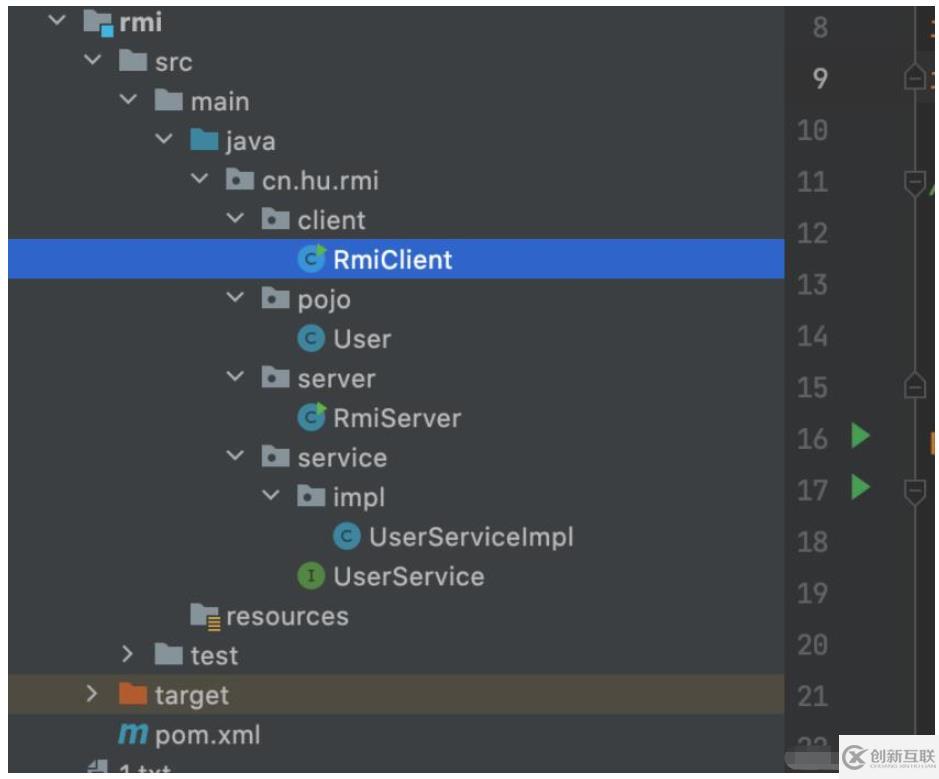939x779 pixels.
Task: Select the service package in tree
Action: point(341,458)
